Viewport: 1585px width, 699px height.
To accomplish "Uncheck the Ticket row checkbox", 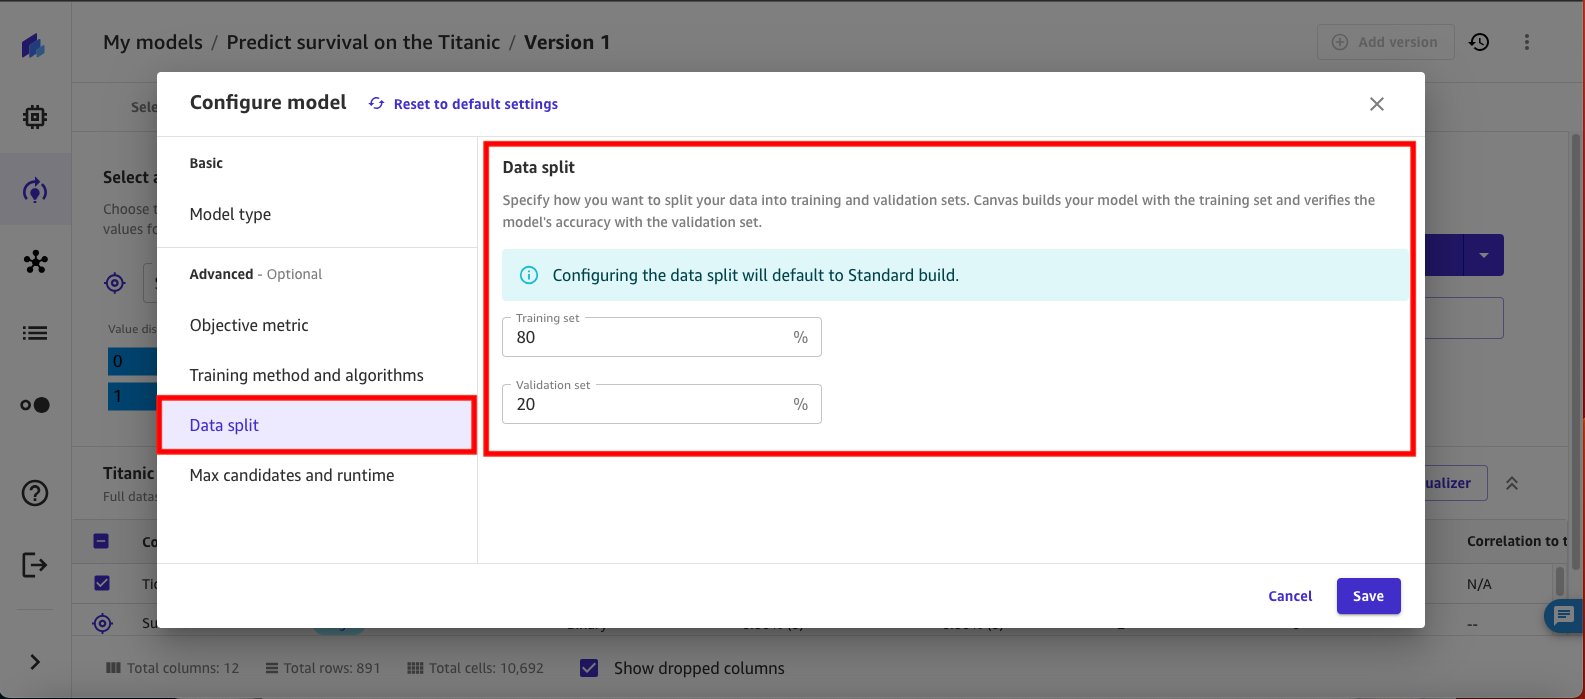I will click(101, 583).
